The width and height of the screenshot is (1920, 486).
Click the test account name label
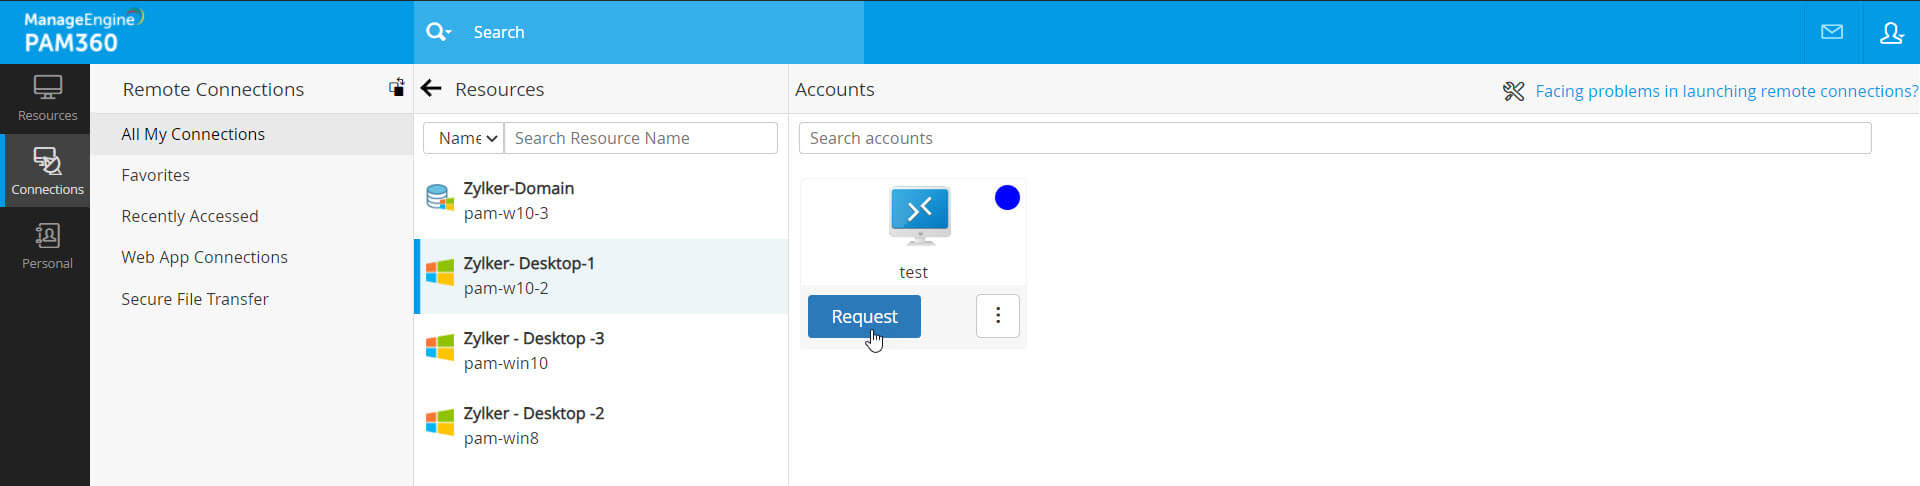click(913, 272)
